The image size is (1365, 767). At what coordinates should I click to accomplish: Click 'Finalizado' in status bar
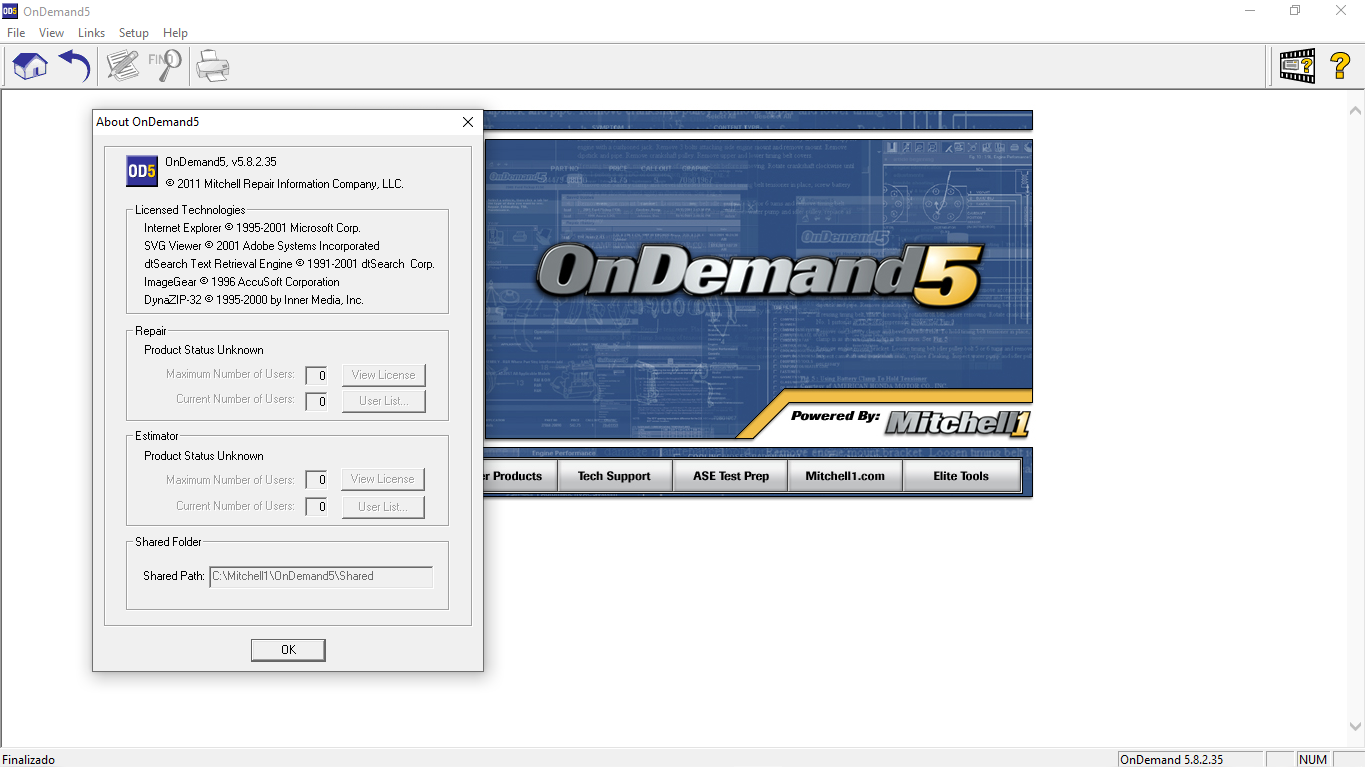[x=29, y=760]
